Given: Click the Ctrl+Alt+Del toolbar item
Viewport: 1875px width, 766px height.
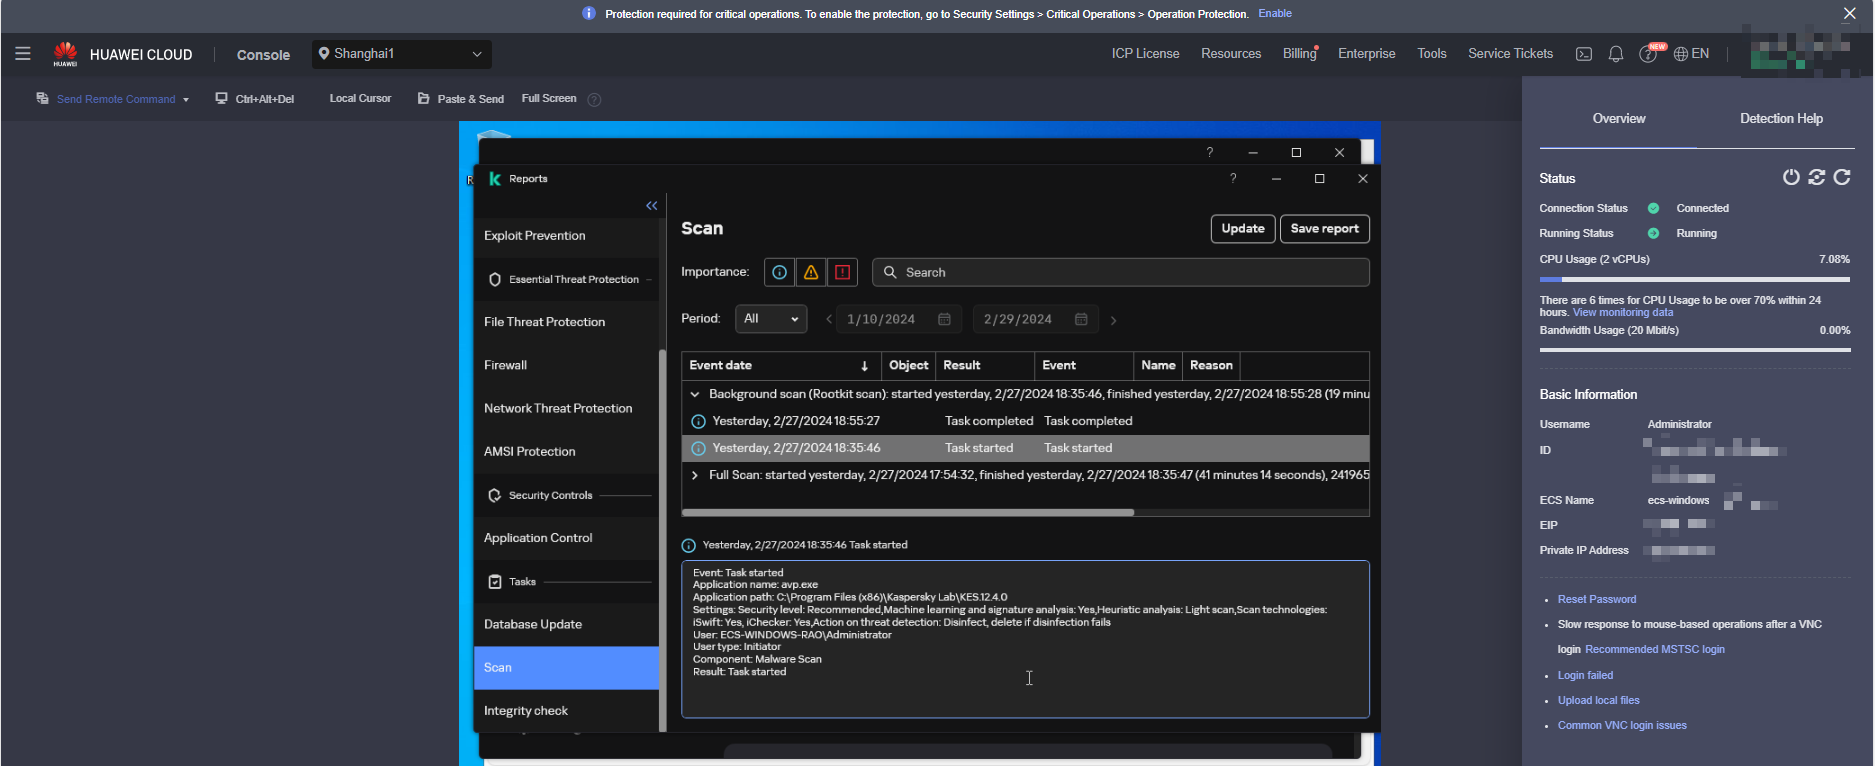Looking at the screenshot, I should 255,99.
